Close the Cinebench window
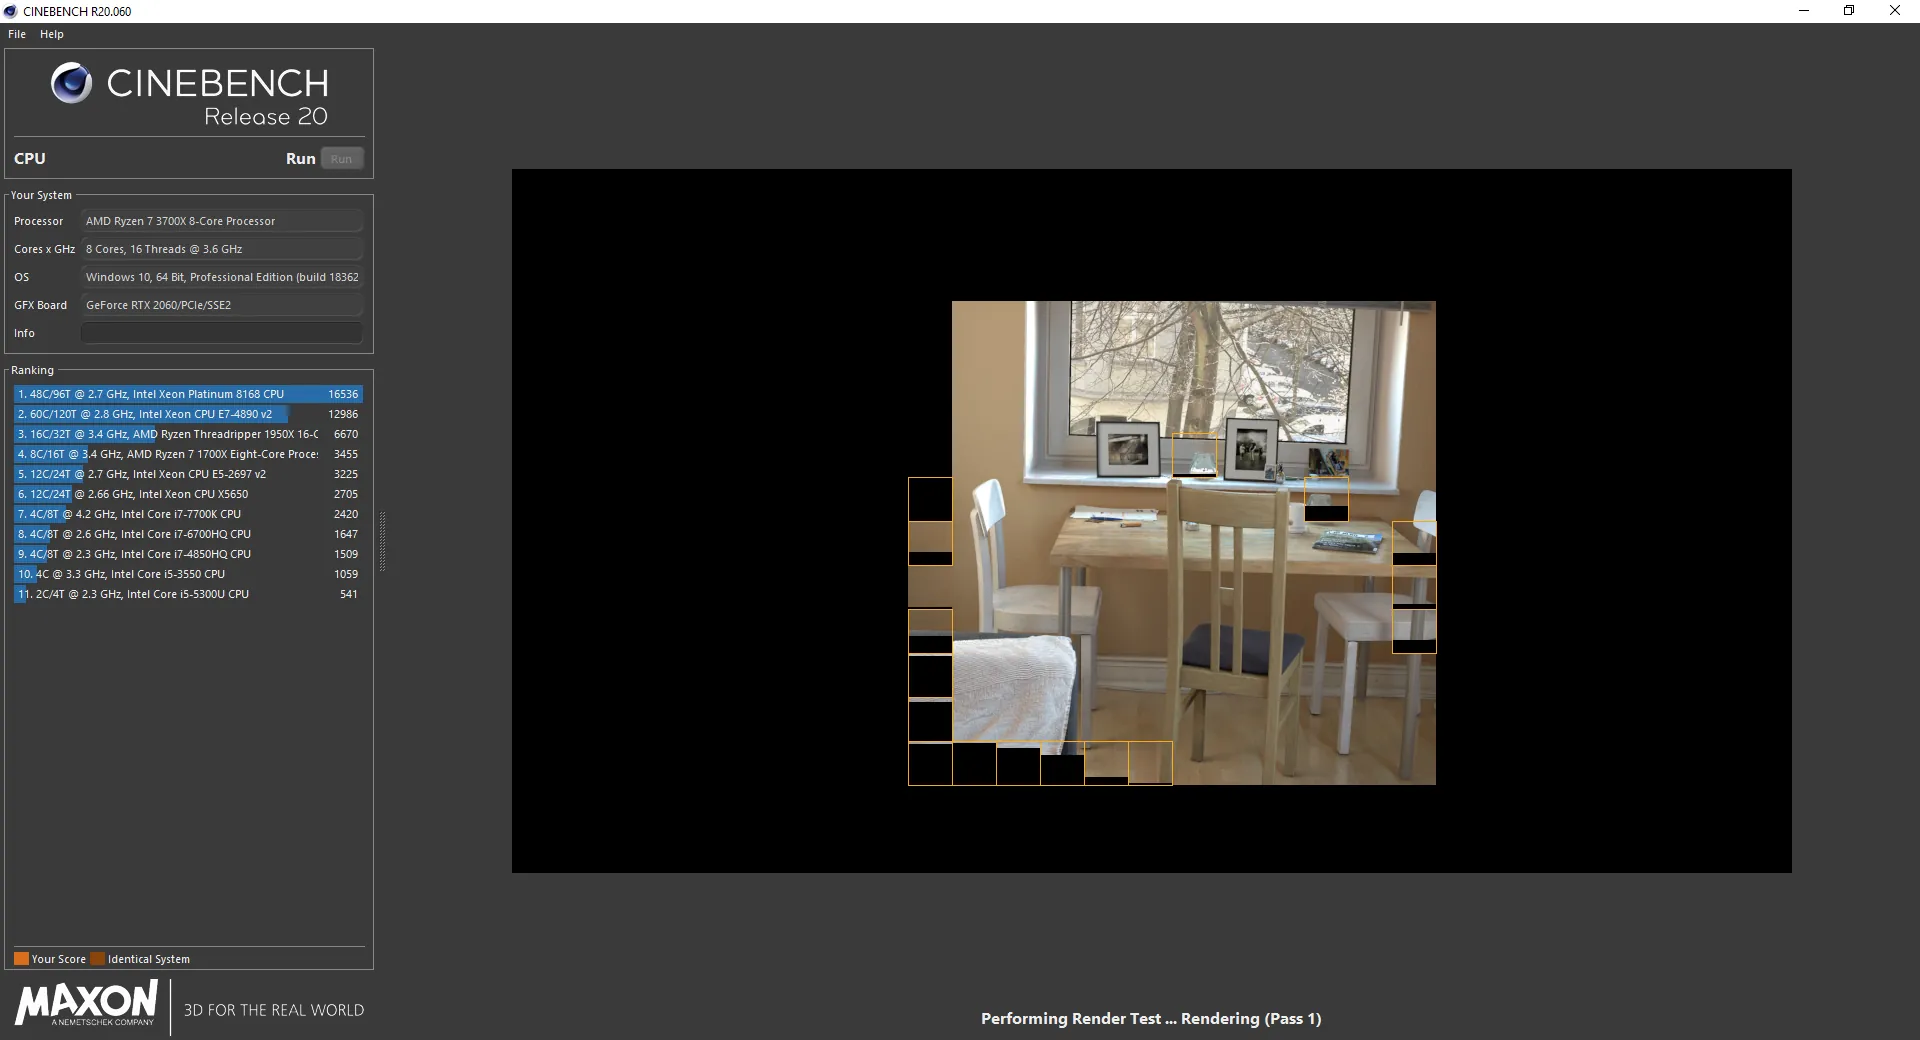This screenshot has height=1040, width=1920. 1895,11
